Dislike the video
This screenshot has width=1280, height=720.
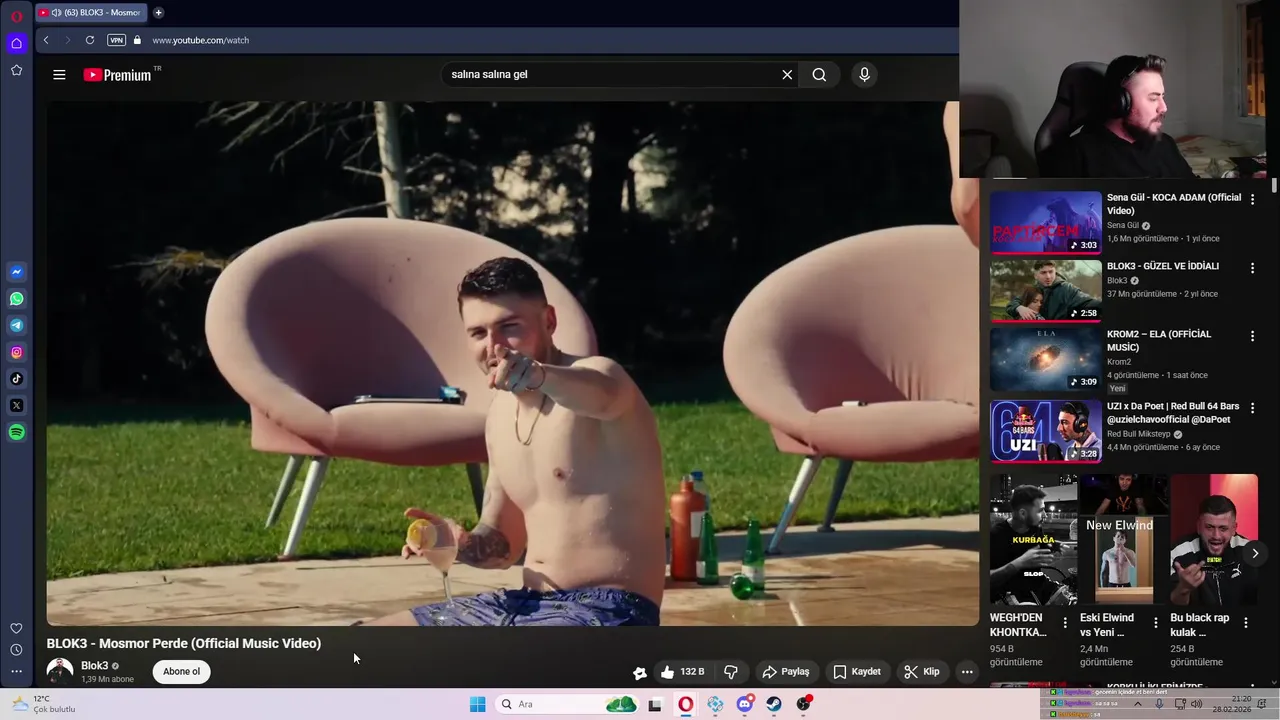tap(731, 672)
